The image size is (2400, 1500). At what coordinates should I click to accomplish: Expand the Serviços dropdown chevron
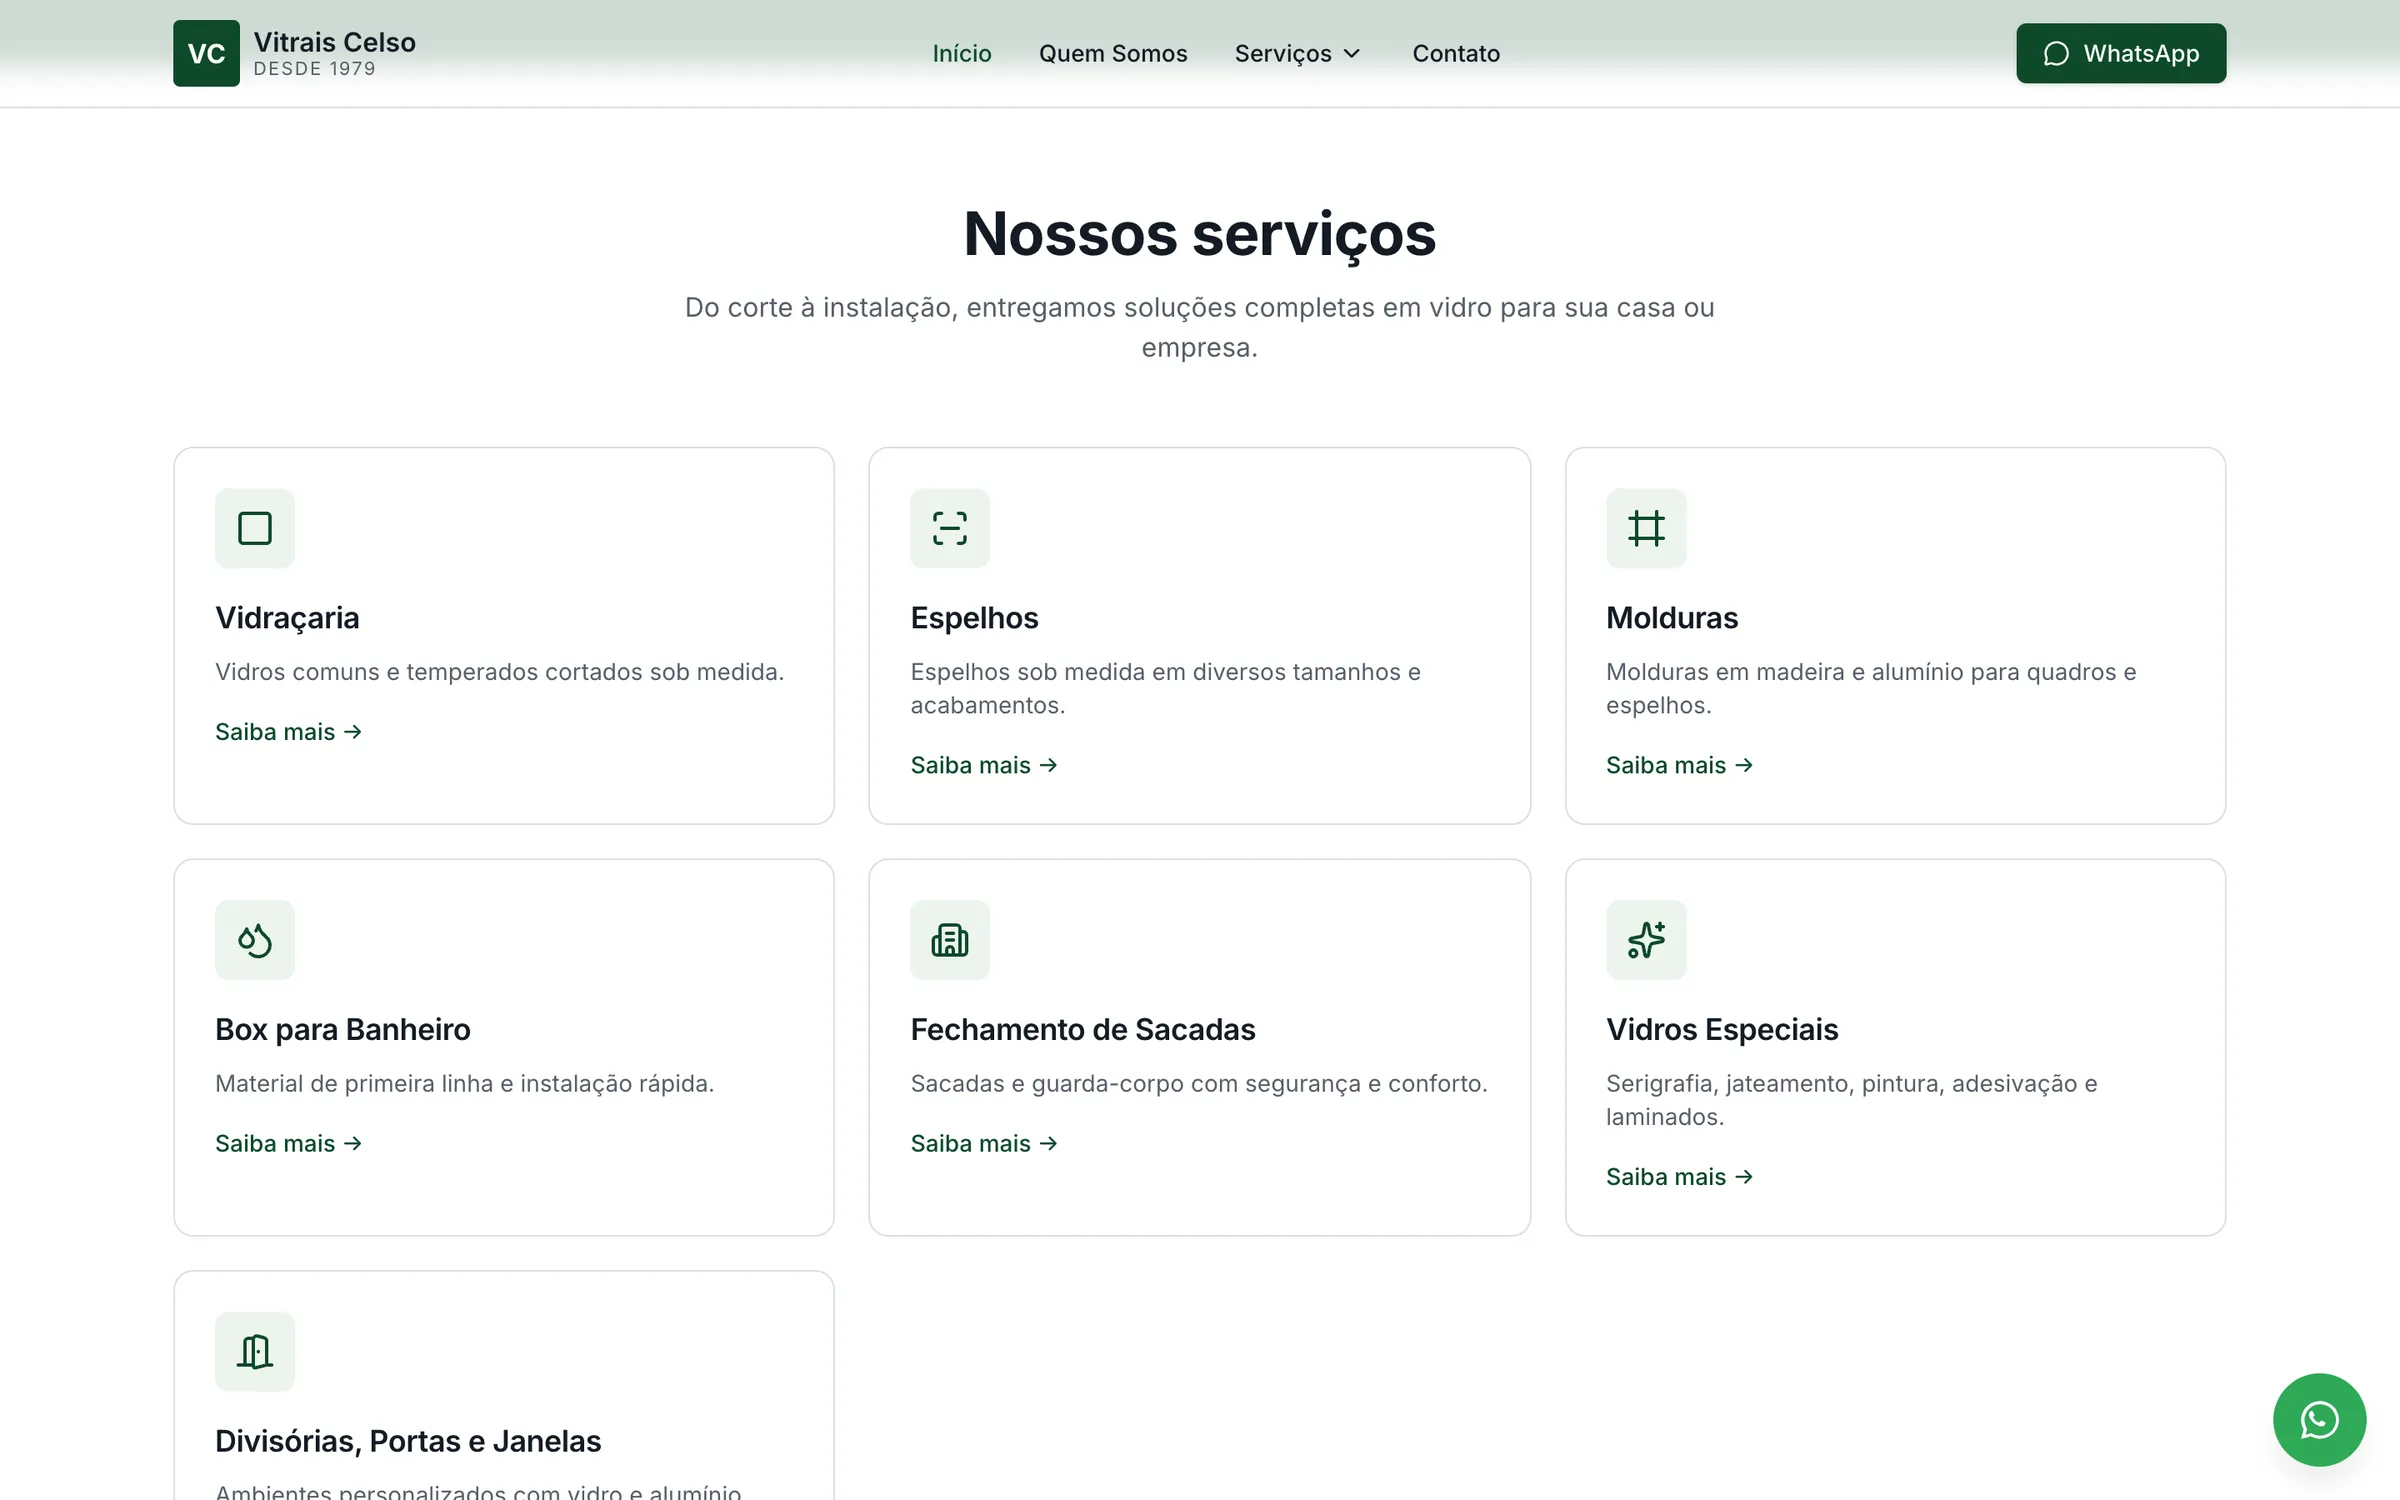(x=1352, y=54)
